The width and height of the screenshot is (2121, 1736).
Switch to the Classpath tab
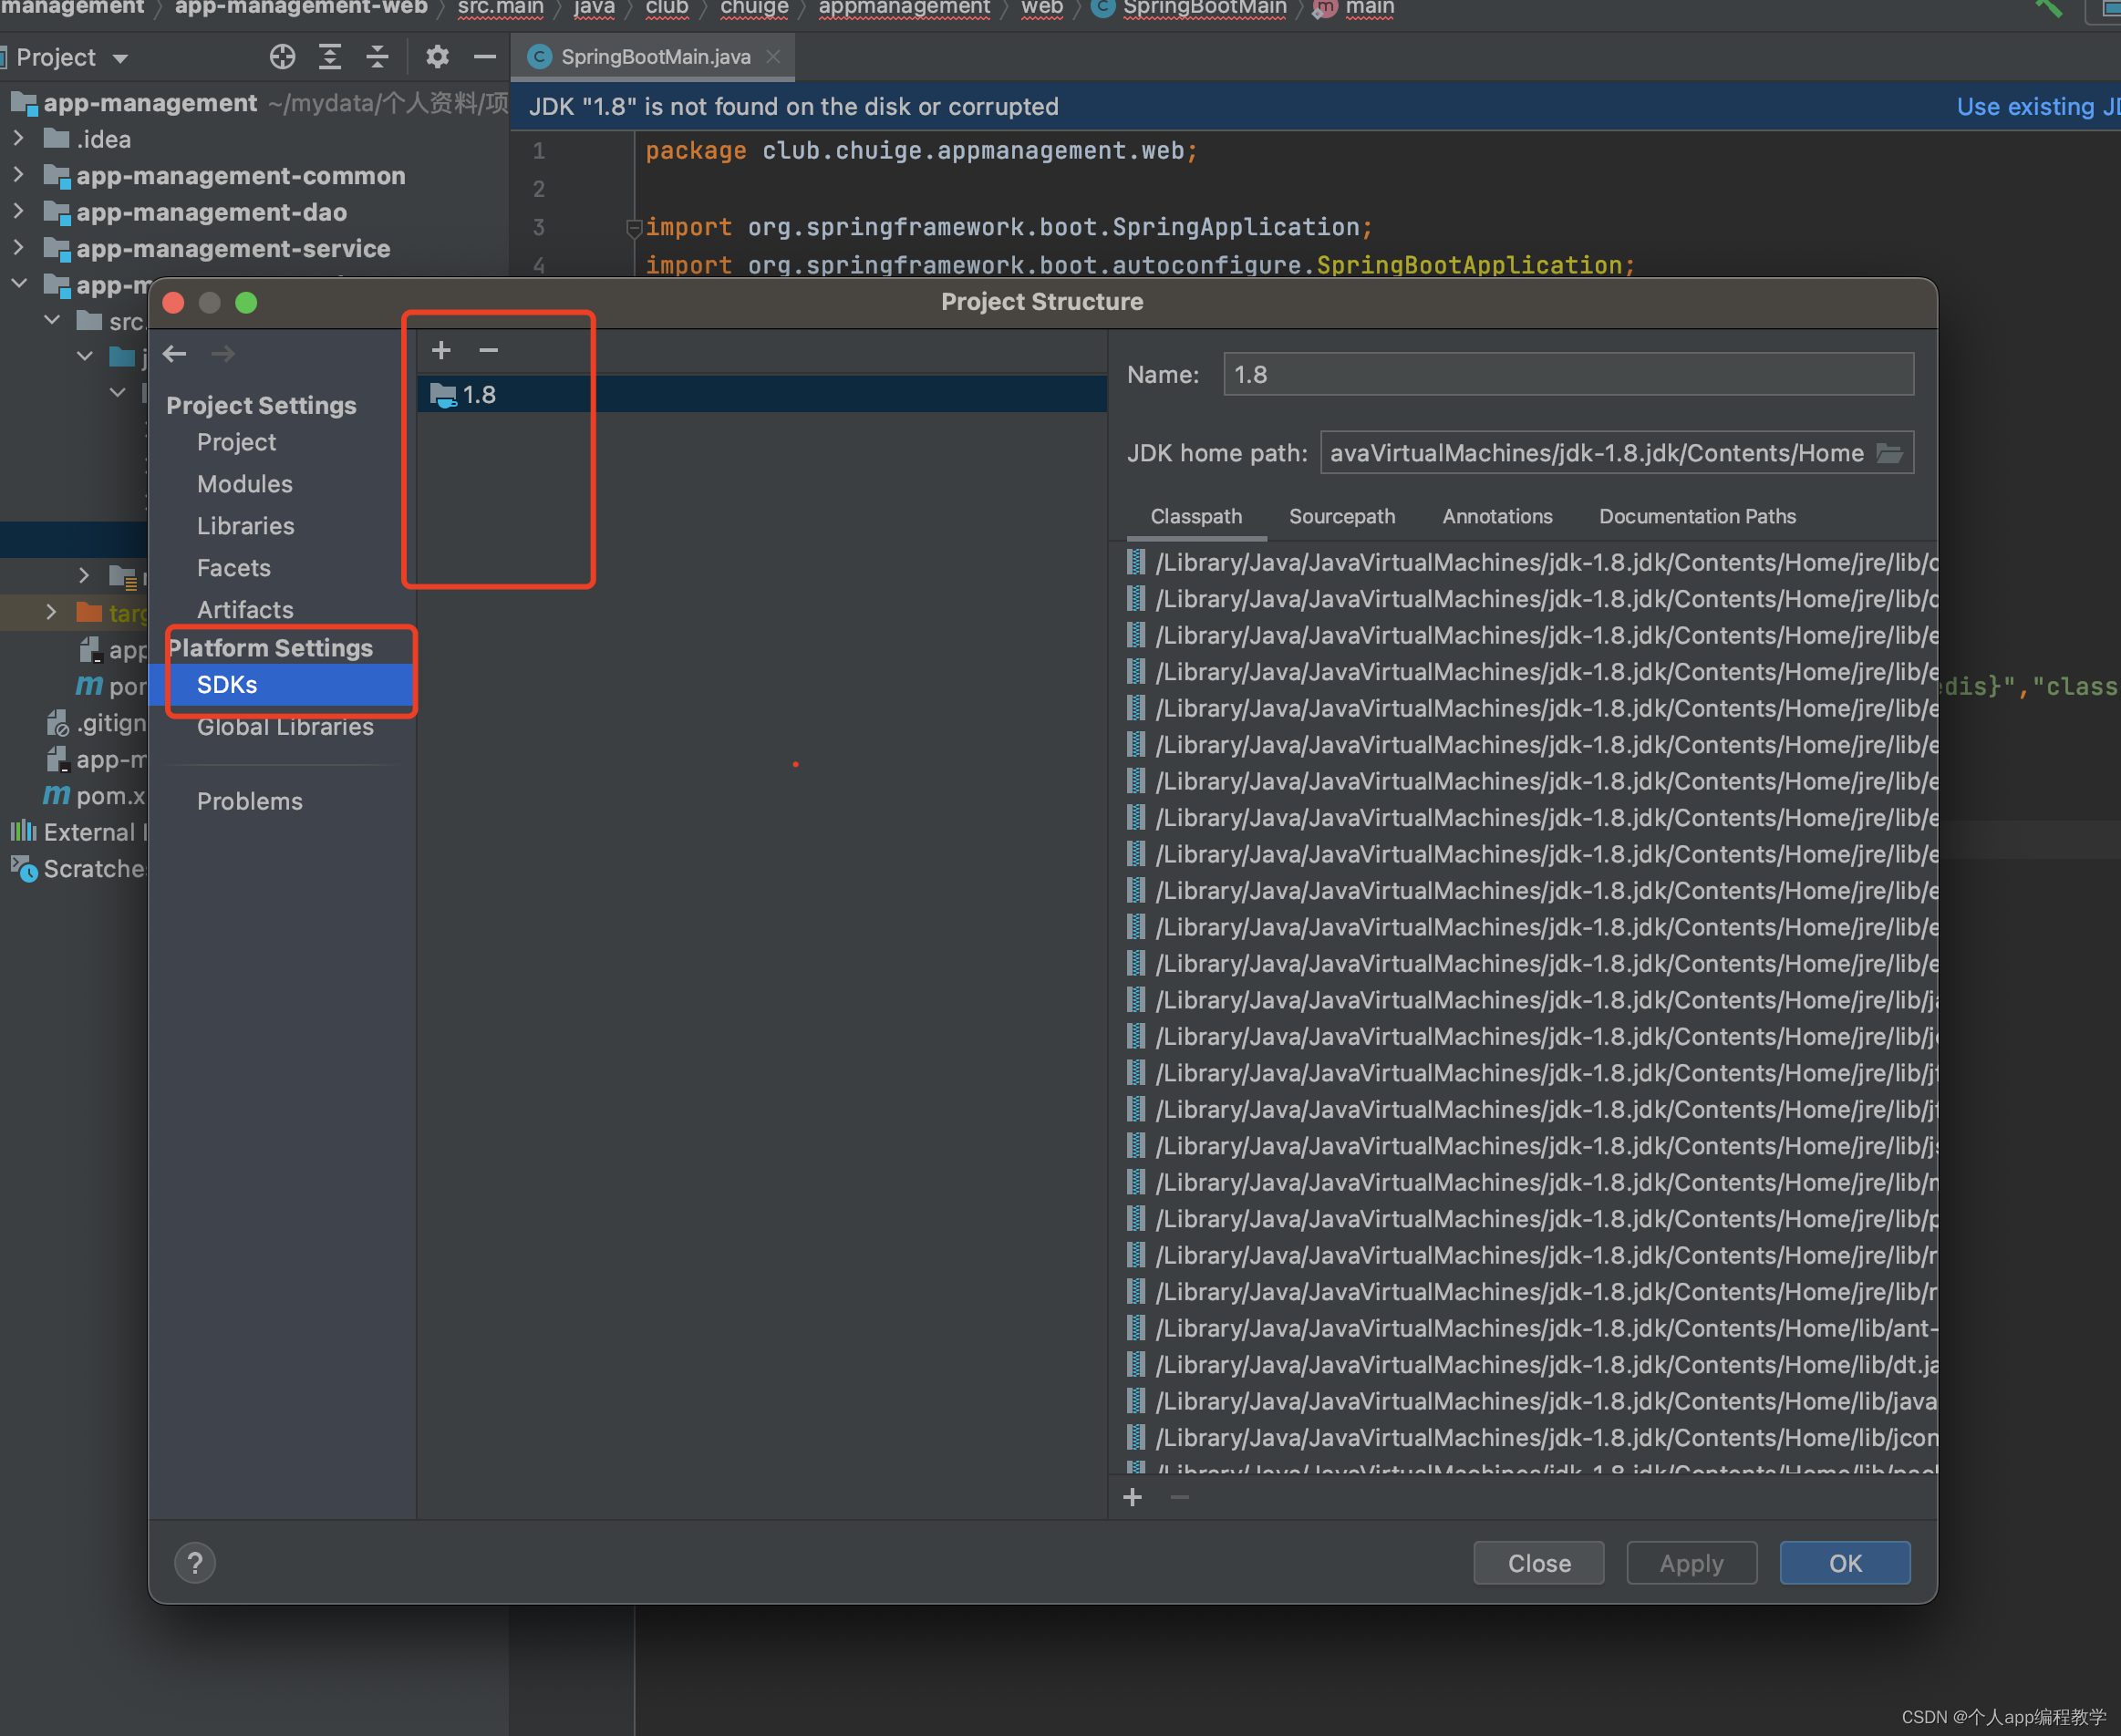1196,516
